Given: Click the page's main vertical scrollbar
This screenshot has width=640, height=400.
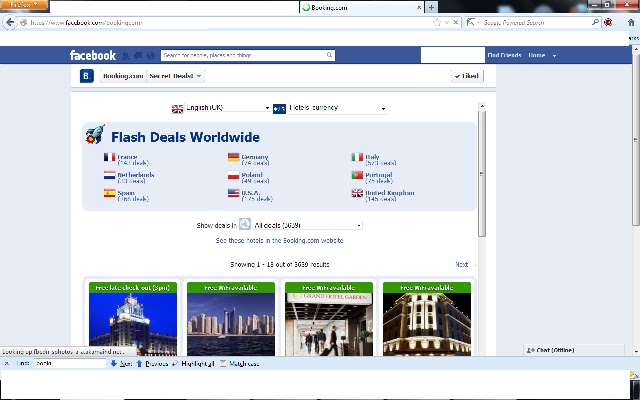Looking at the screenshot, I should click(x=636, y=139).
